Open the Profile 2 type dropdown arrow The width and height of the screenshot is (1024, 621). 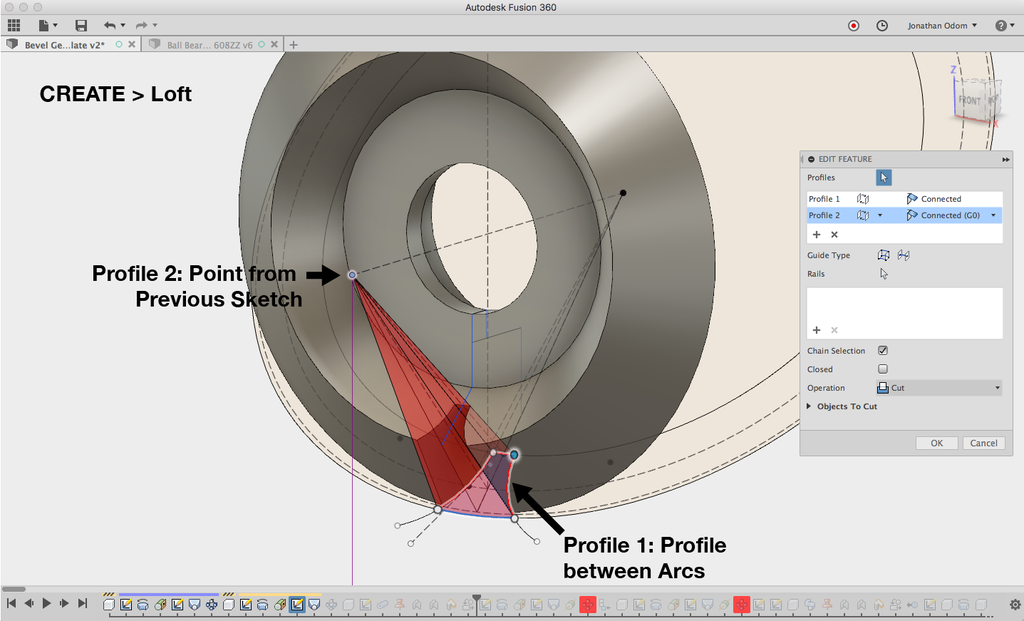pyautogui.click(x=880, y=215)
